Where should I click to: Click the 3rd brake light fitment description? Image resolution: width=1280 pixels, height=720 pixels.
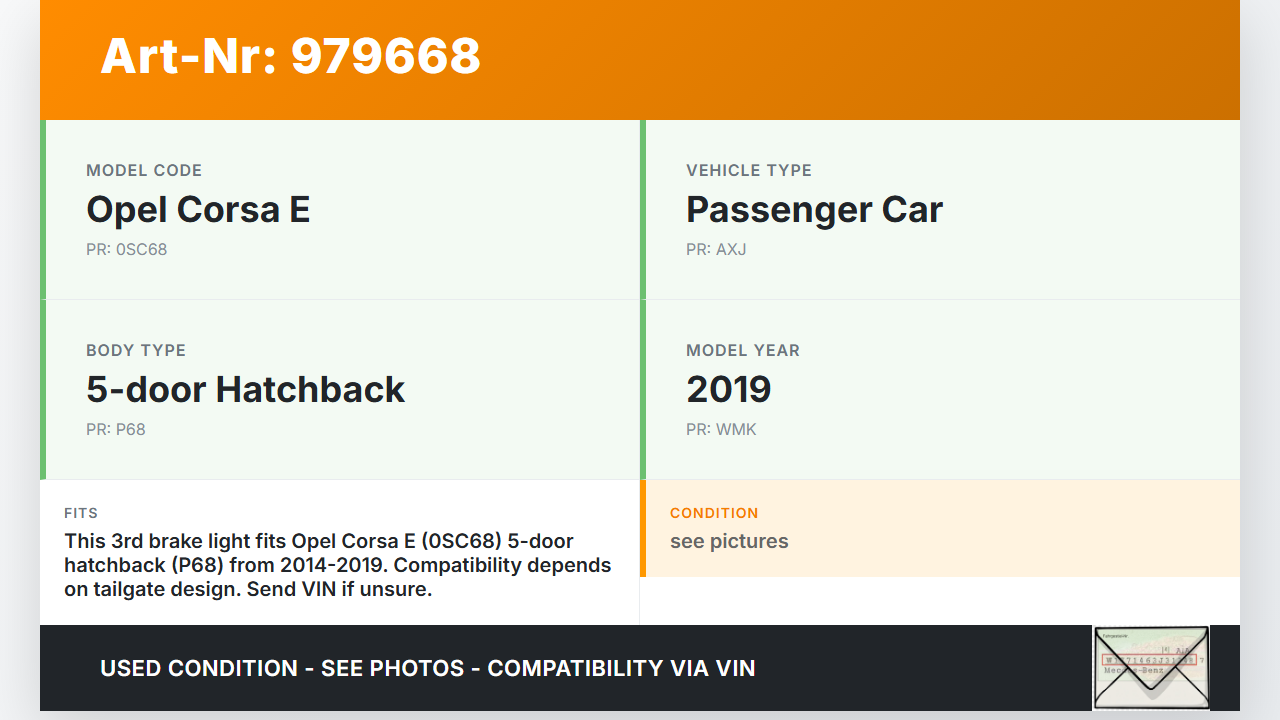click(x=337, y=565)
